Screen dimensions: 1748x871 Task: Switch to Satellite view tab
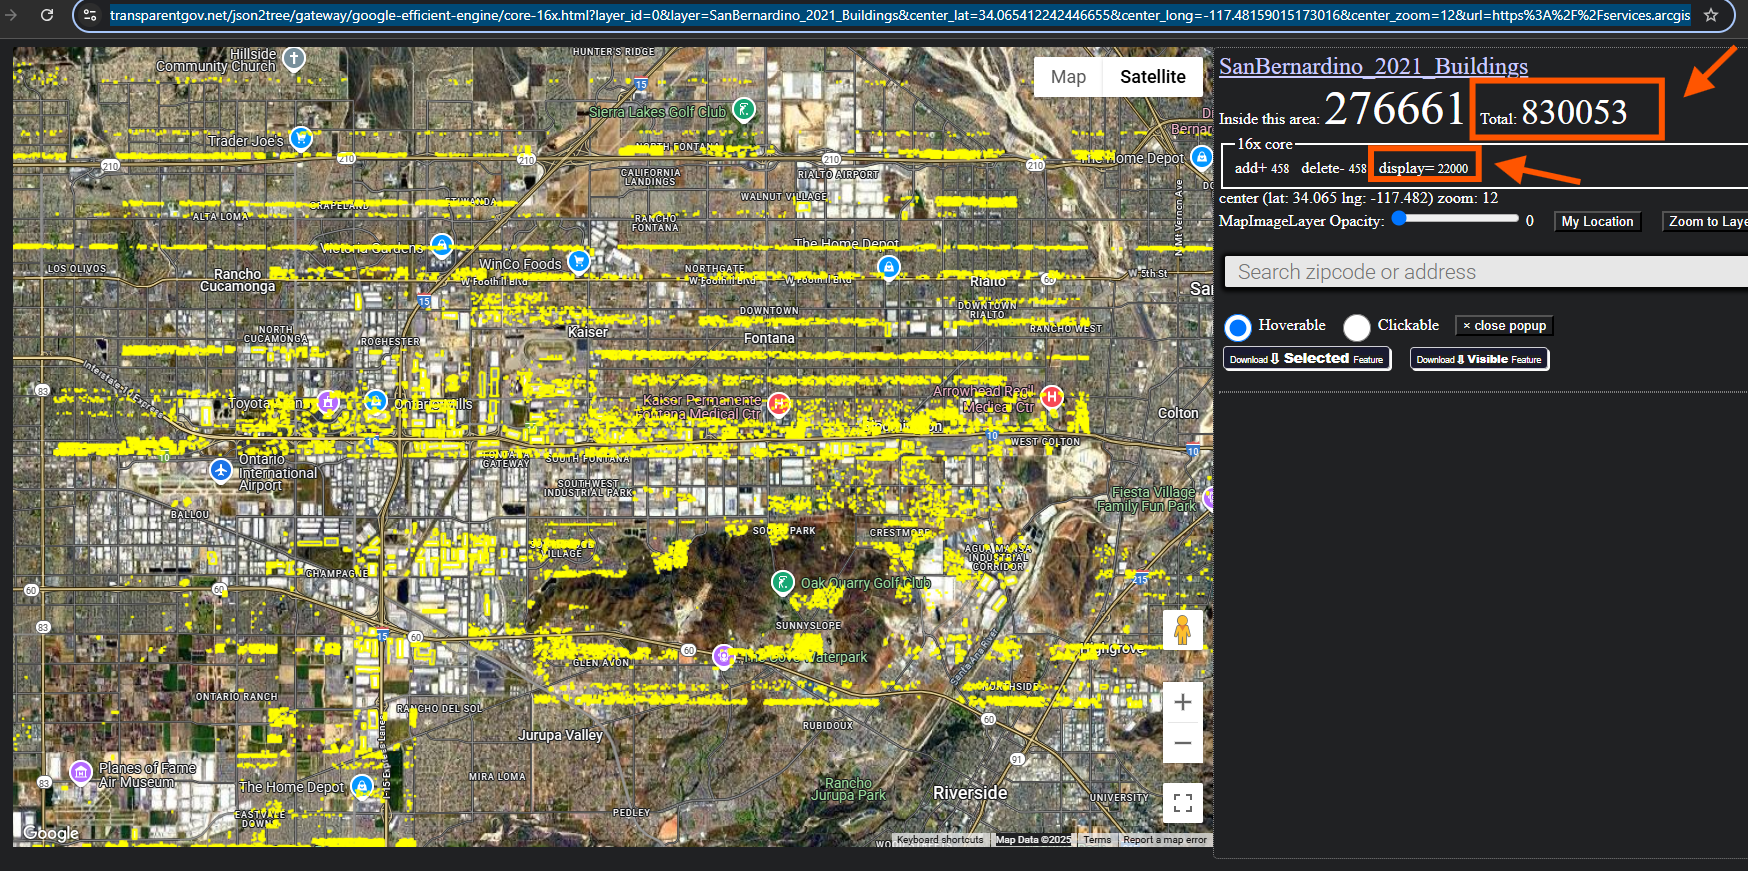click(x=1152, y=77)
